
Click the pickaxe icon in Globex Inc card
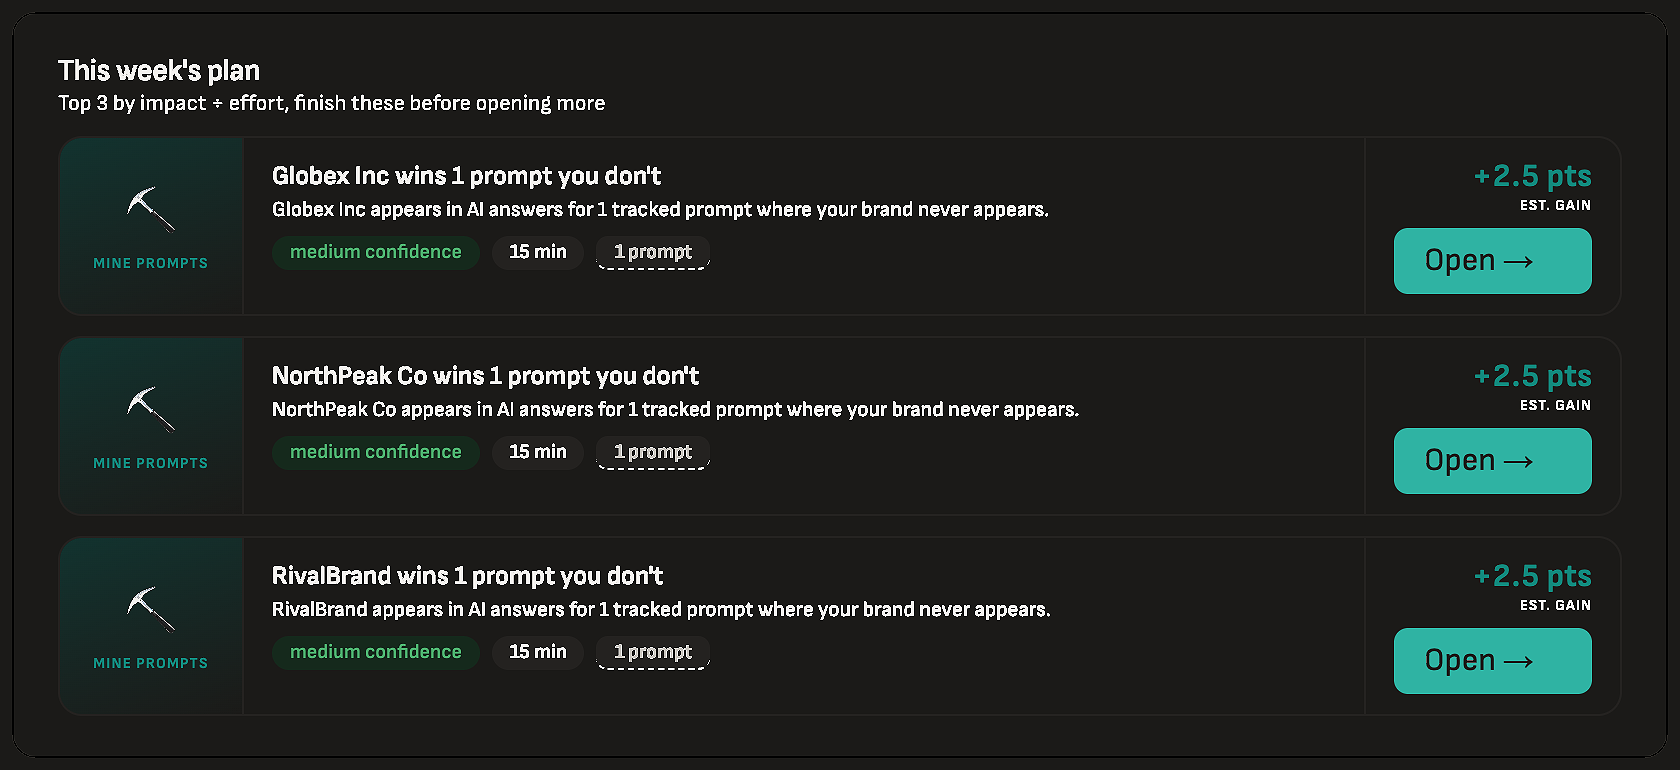click(x=151, y=209)
